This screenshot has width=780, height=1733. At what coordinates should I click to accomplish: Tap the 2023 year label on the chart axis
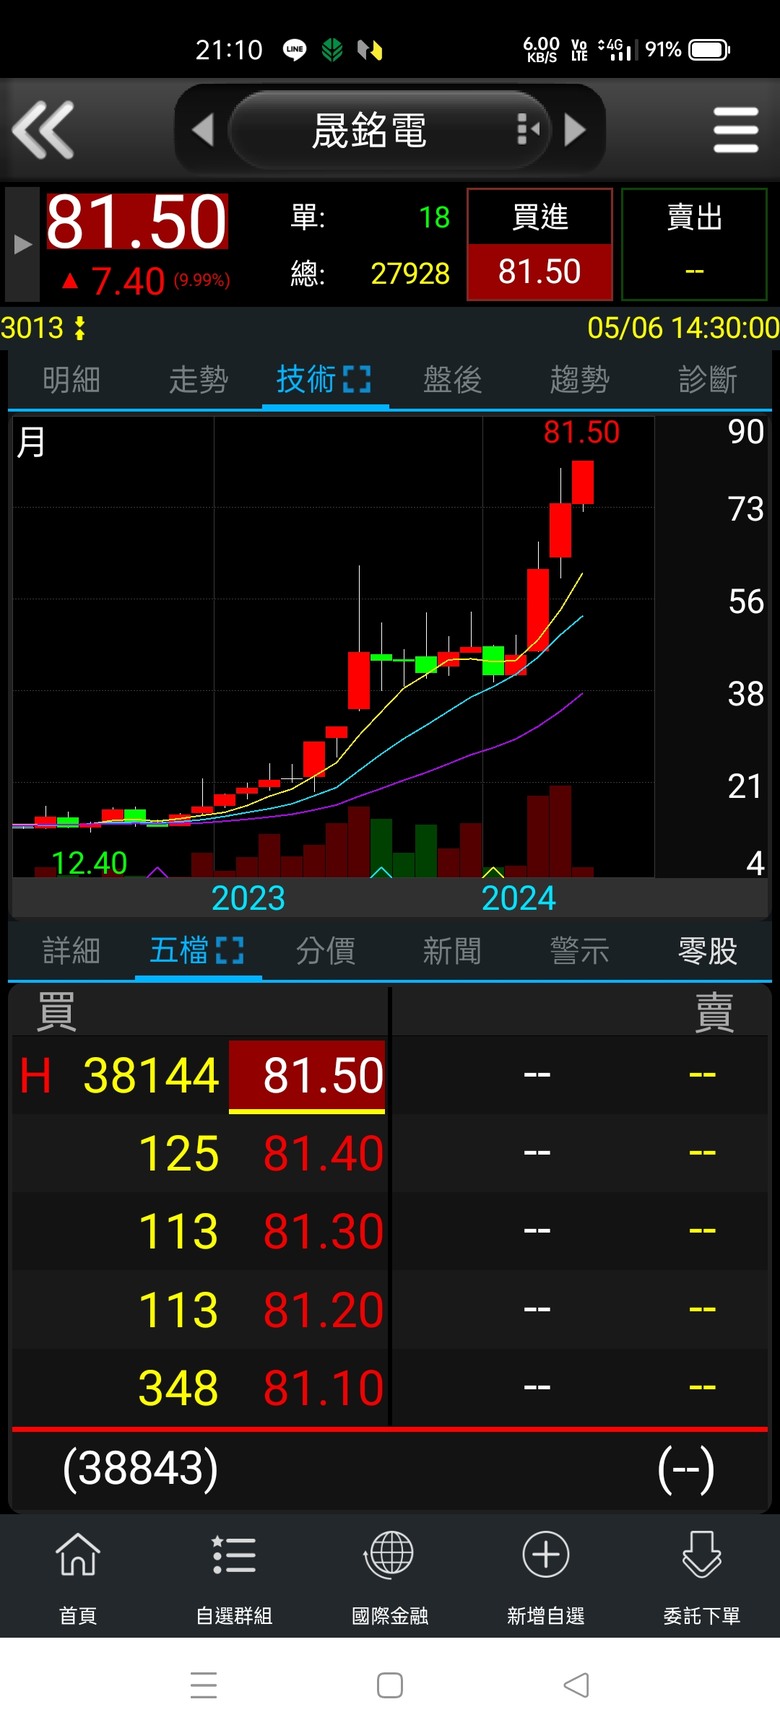[x=248, y=898]
